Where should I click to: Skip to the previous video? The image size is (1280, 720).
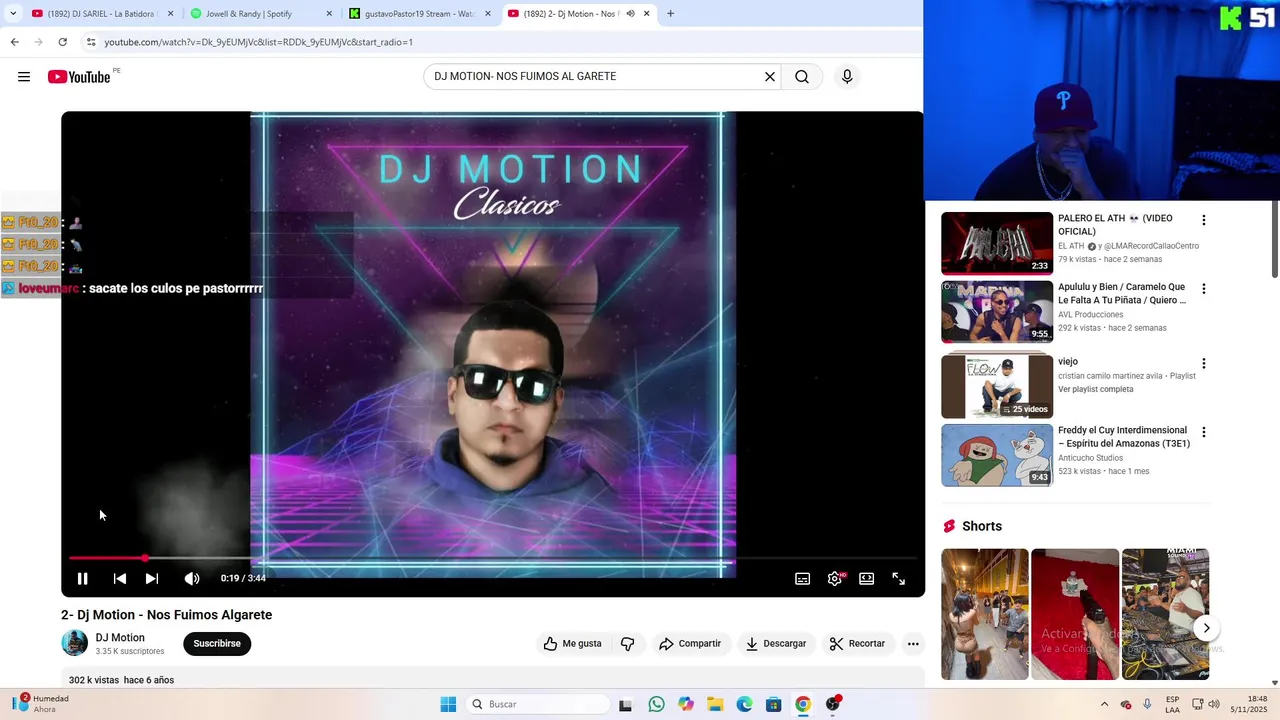coord(119,578)
